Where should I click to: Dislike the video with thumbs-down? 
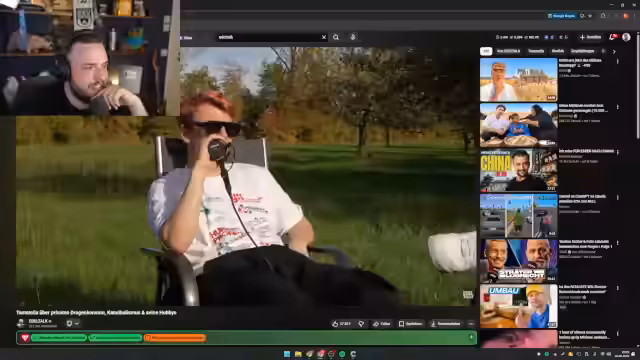pyautogui.click(x=361, y=324)
